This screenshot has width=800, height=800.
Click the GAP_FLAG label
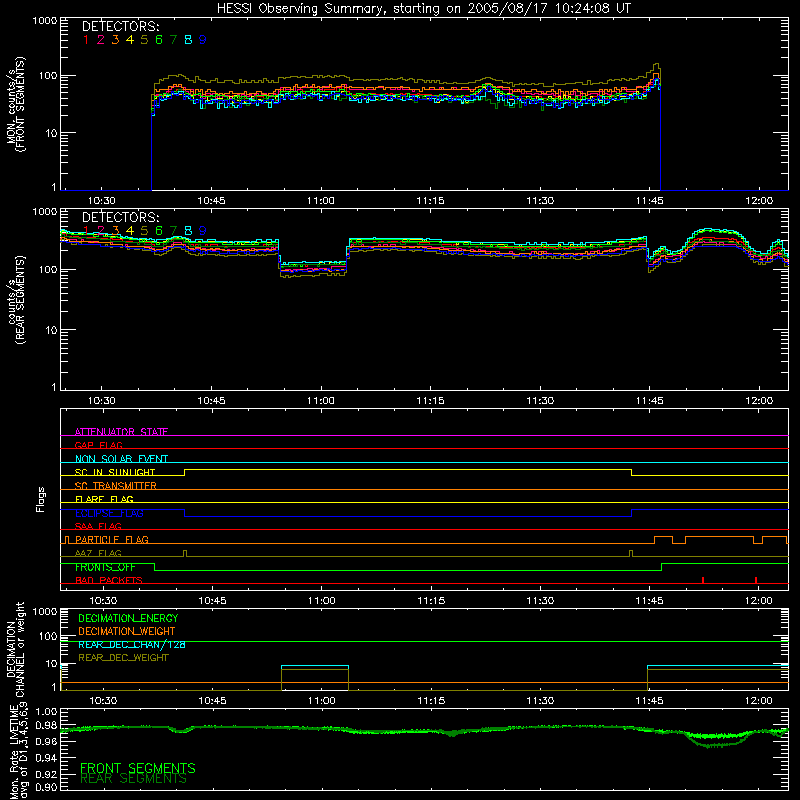click(x=98, y=445)
